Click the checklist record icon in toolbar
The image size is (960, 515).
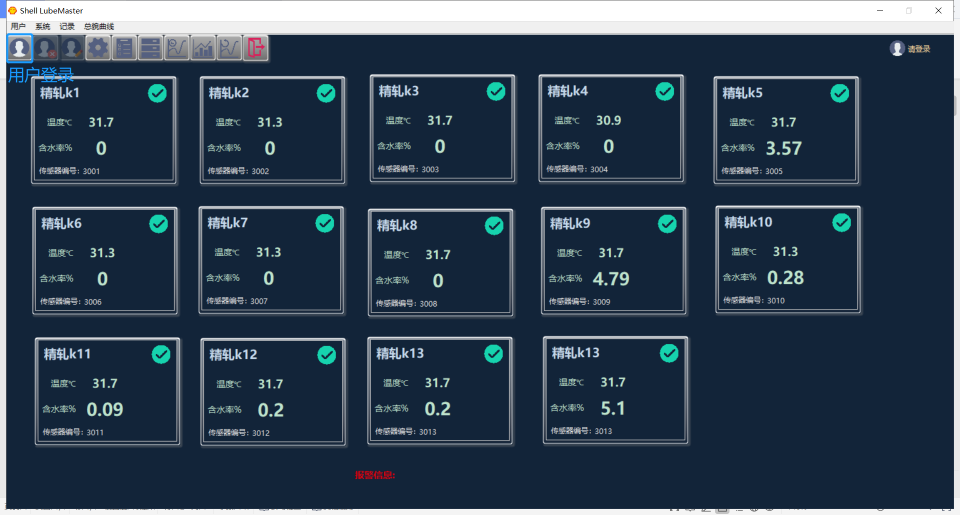(x=124, y=47)
